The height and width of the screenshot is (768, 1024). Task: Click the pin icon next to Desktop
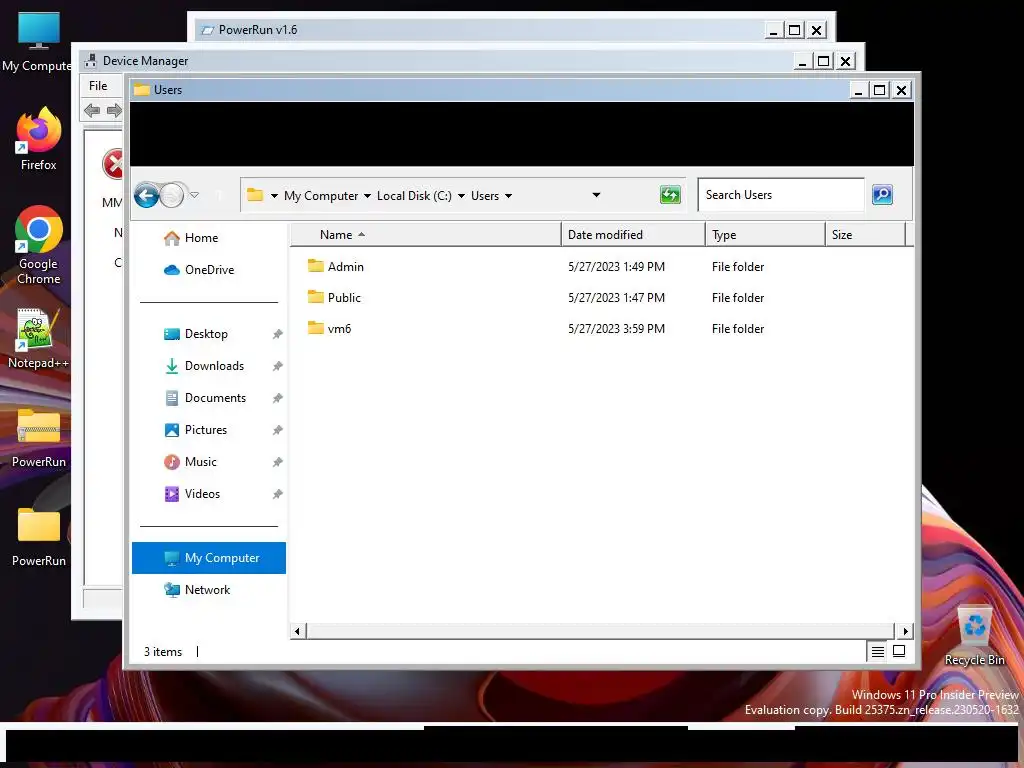point(278,334)
